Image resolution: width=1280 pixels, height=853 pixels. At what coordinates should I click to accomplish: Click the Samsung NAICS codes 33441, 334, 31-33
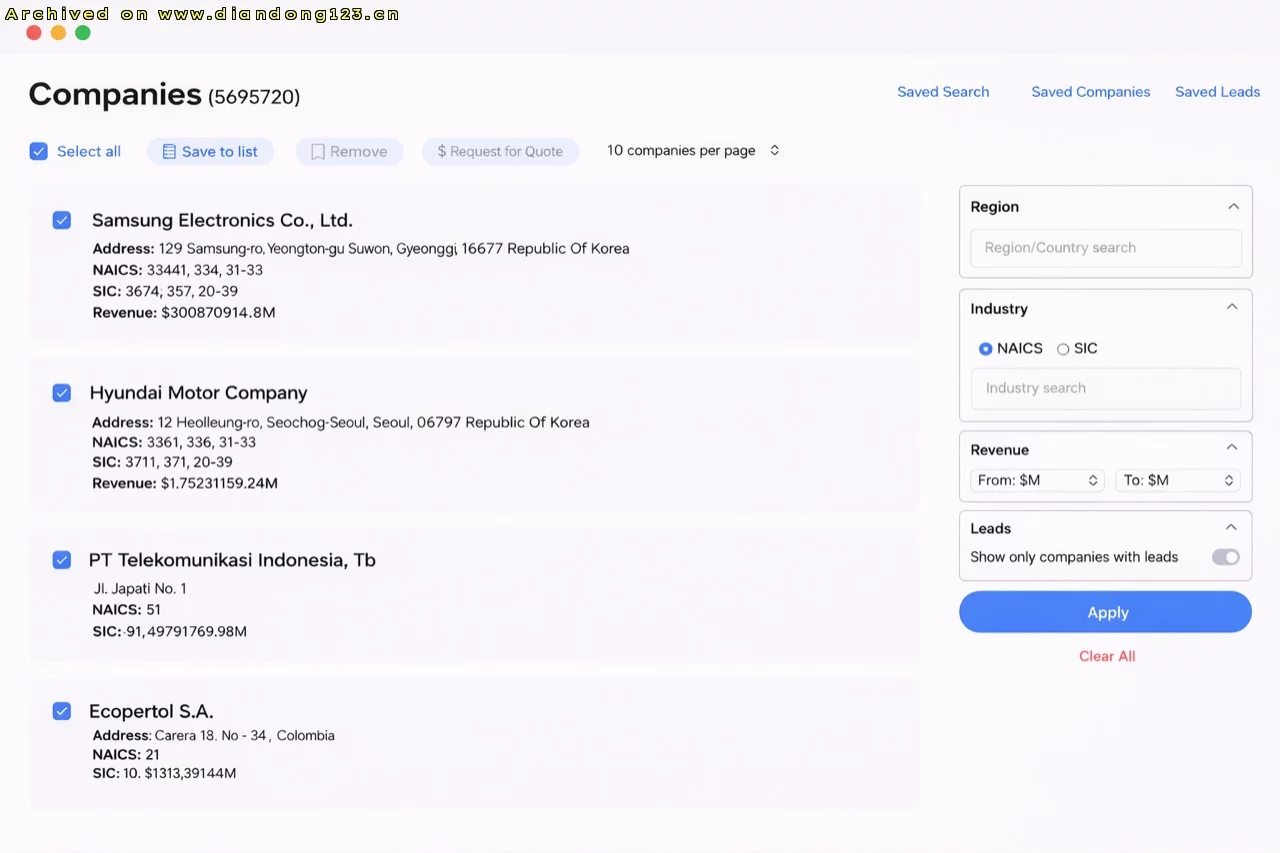[x=205, y=270]
